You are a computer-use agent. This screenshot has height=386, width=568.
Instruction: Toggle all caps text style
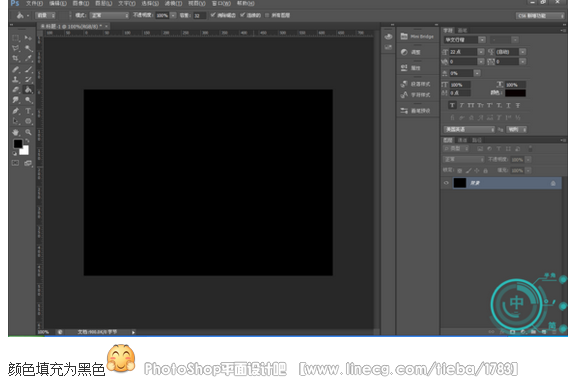coord(471,105)
